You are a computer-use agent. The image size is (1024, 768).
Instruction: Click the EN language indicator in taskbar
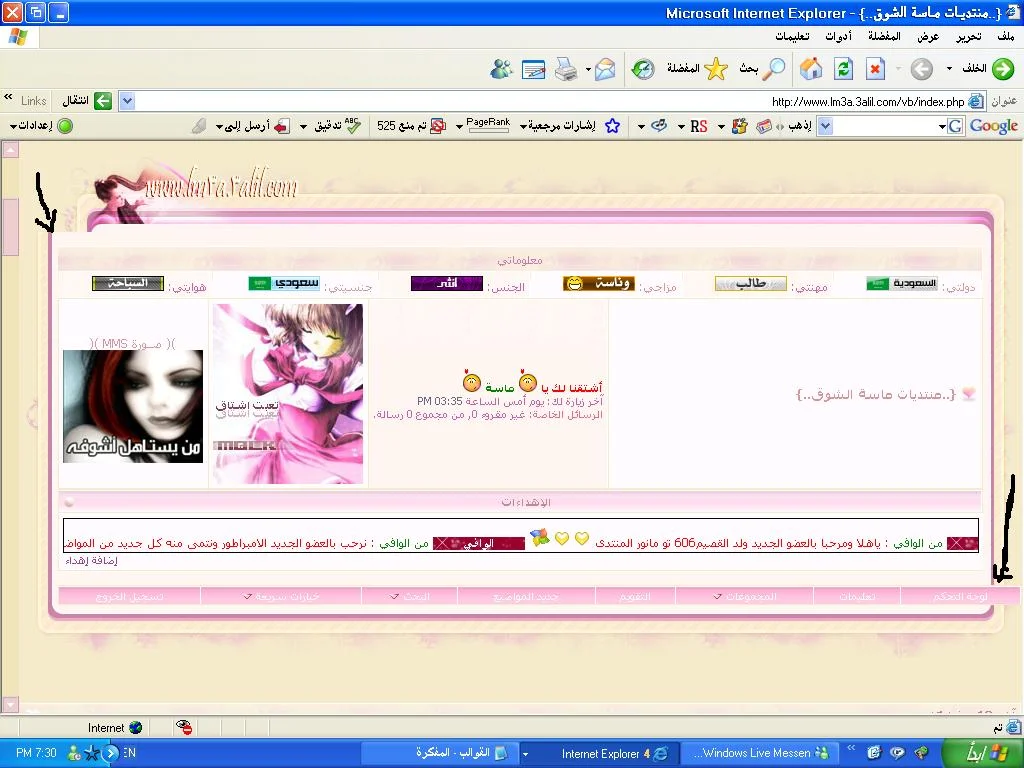pyautogui.click(x=129, y=753)
